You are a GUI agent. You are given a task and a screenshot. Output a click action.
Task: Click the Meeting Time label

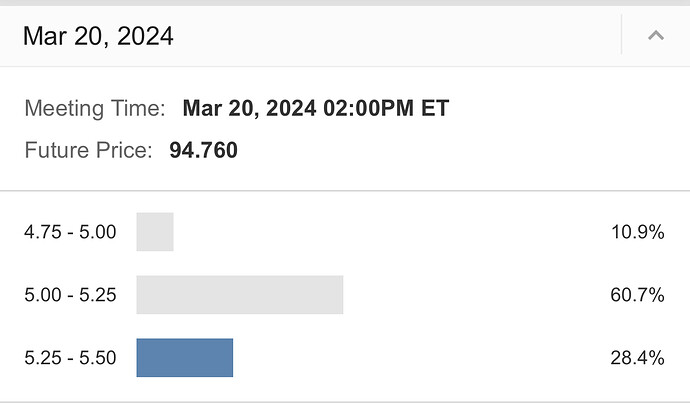click(92, 108)
